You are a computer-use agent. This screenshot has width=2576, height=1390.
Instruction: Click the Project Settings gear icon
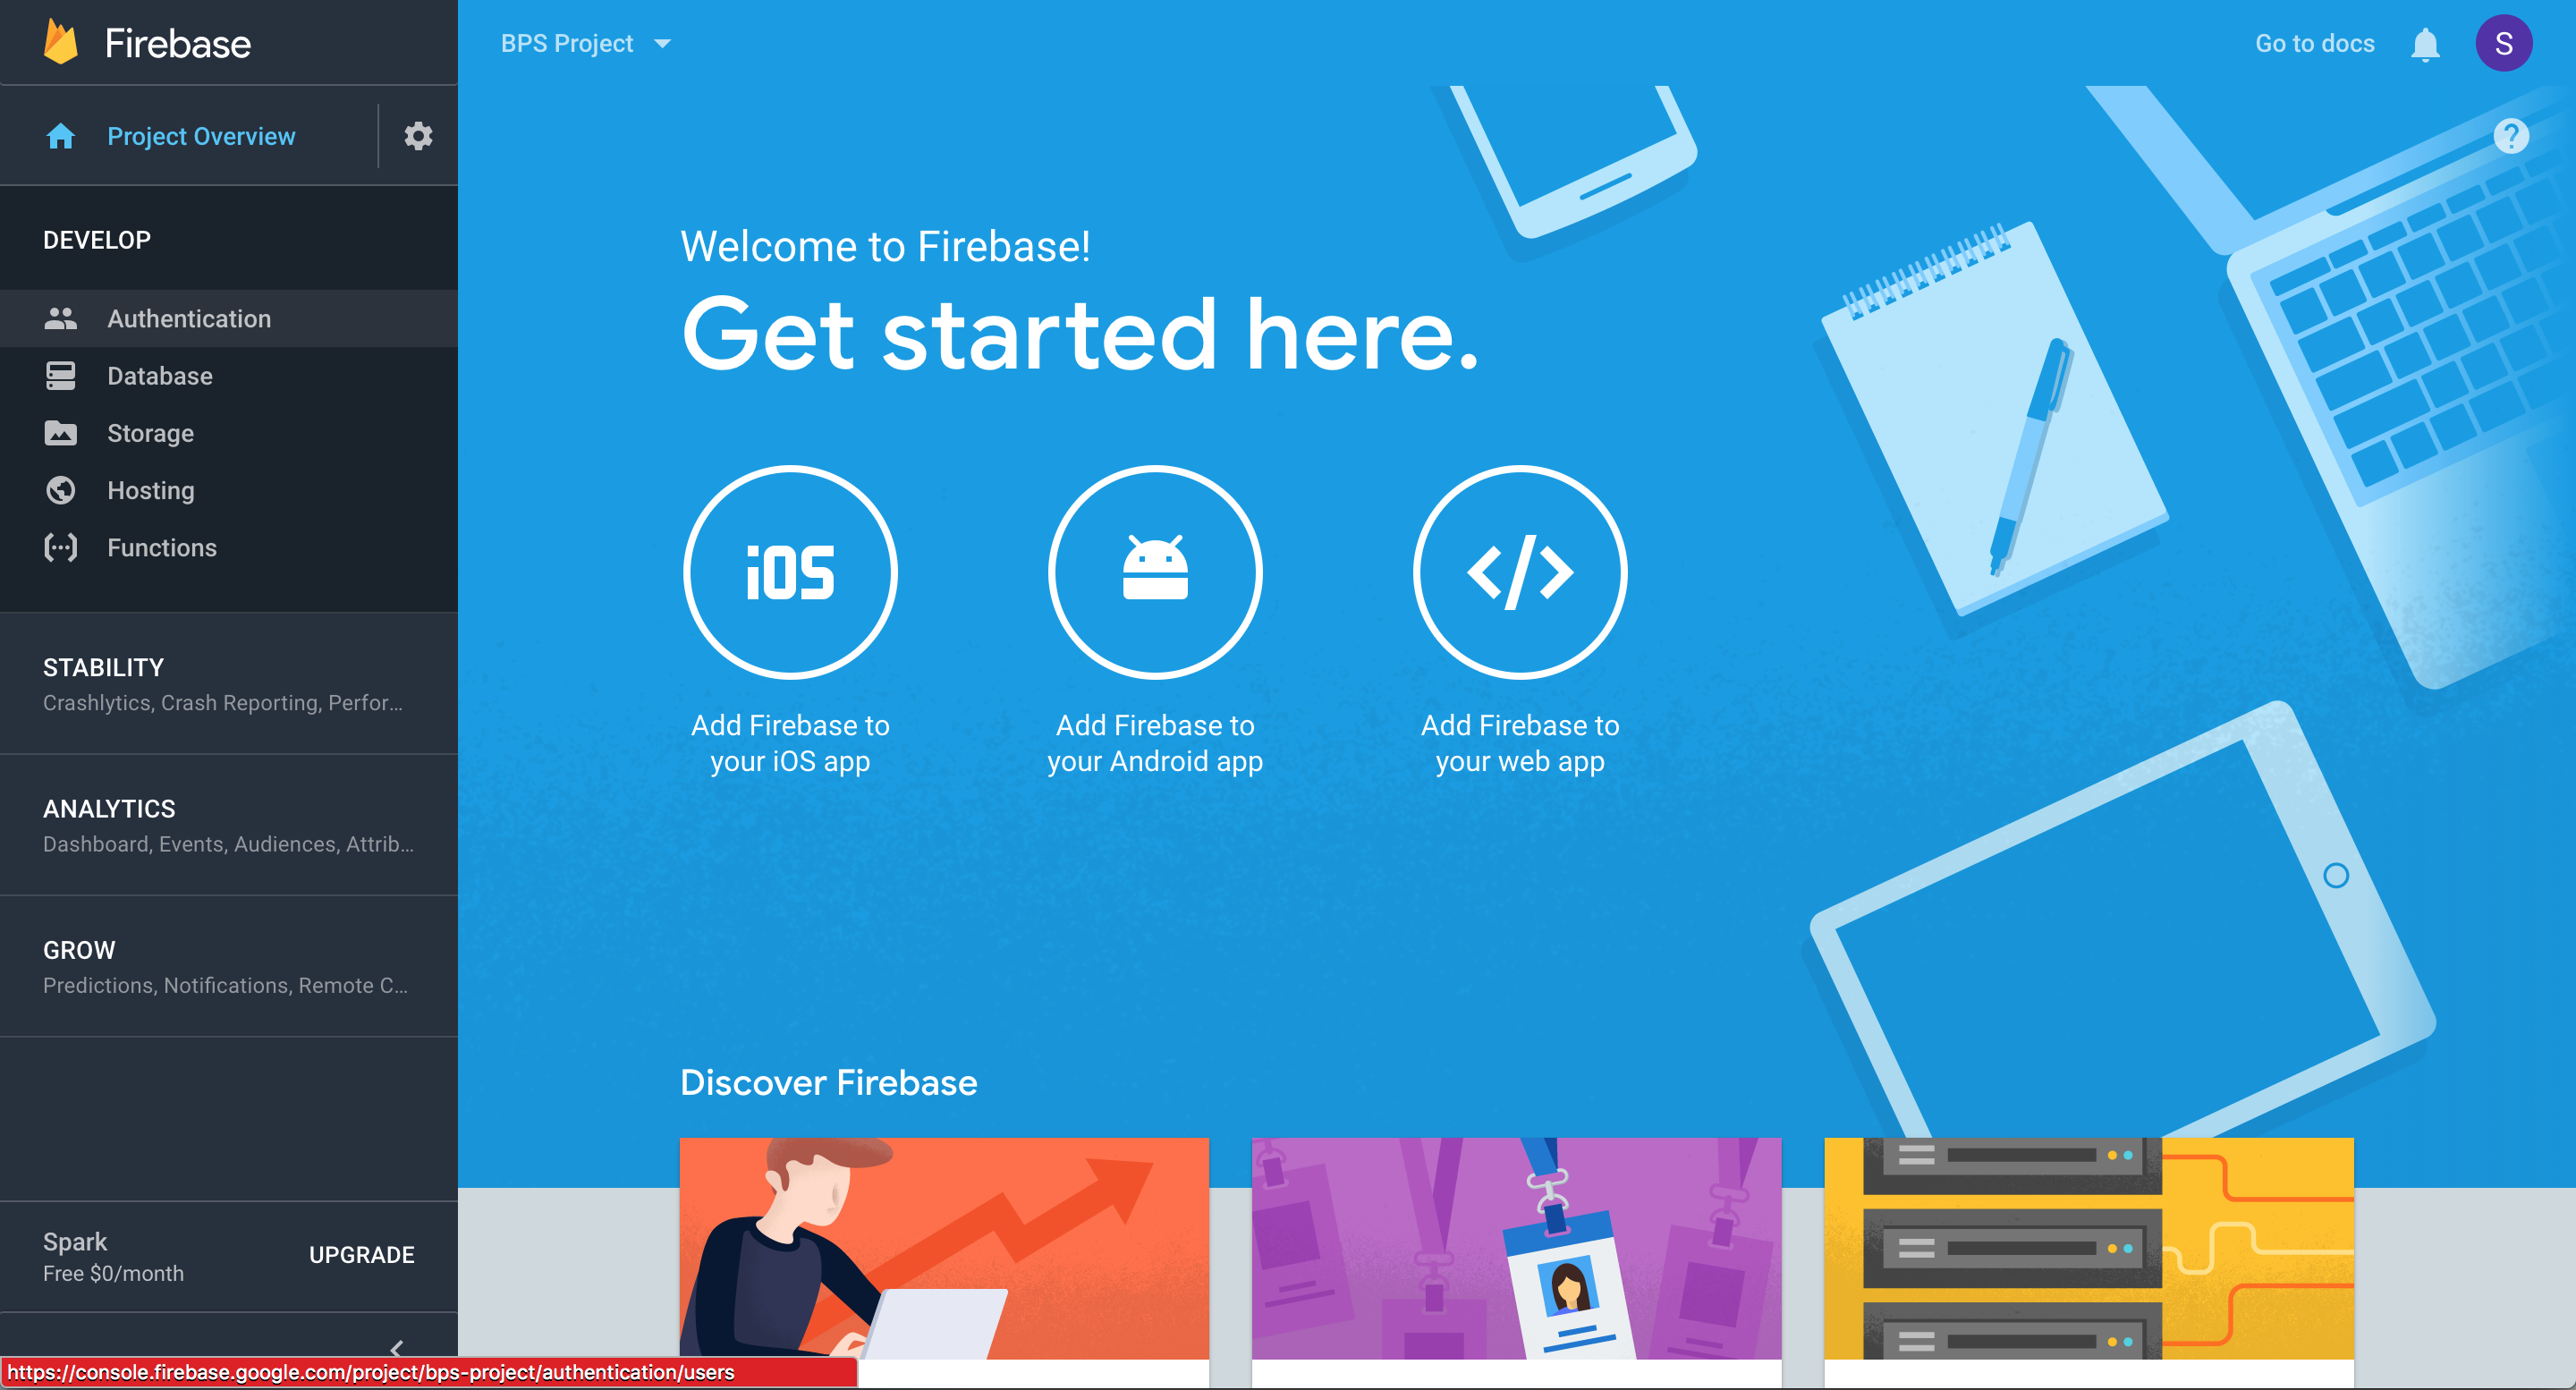coord(416,135)
